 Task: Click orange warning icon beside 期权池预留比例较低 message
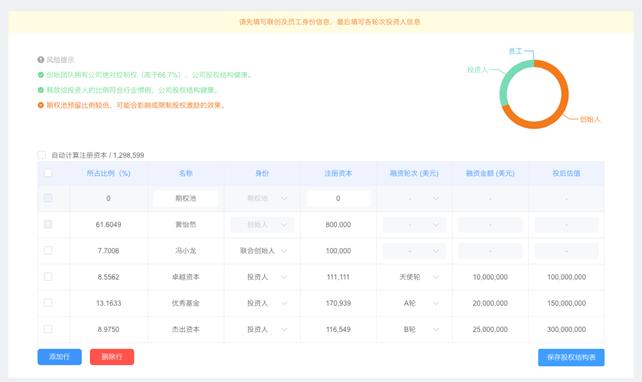pos(41,105)
